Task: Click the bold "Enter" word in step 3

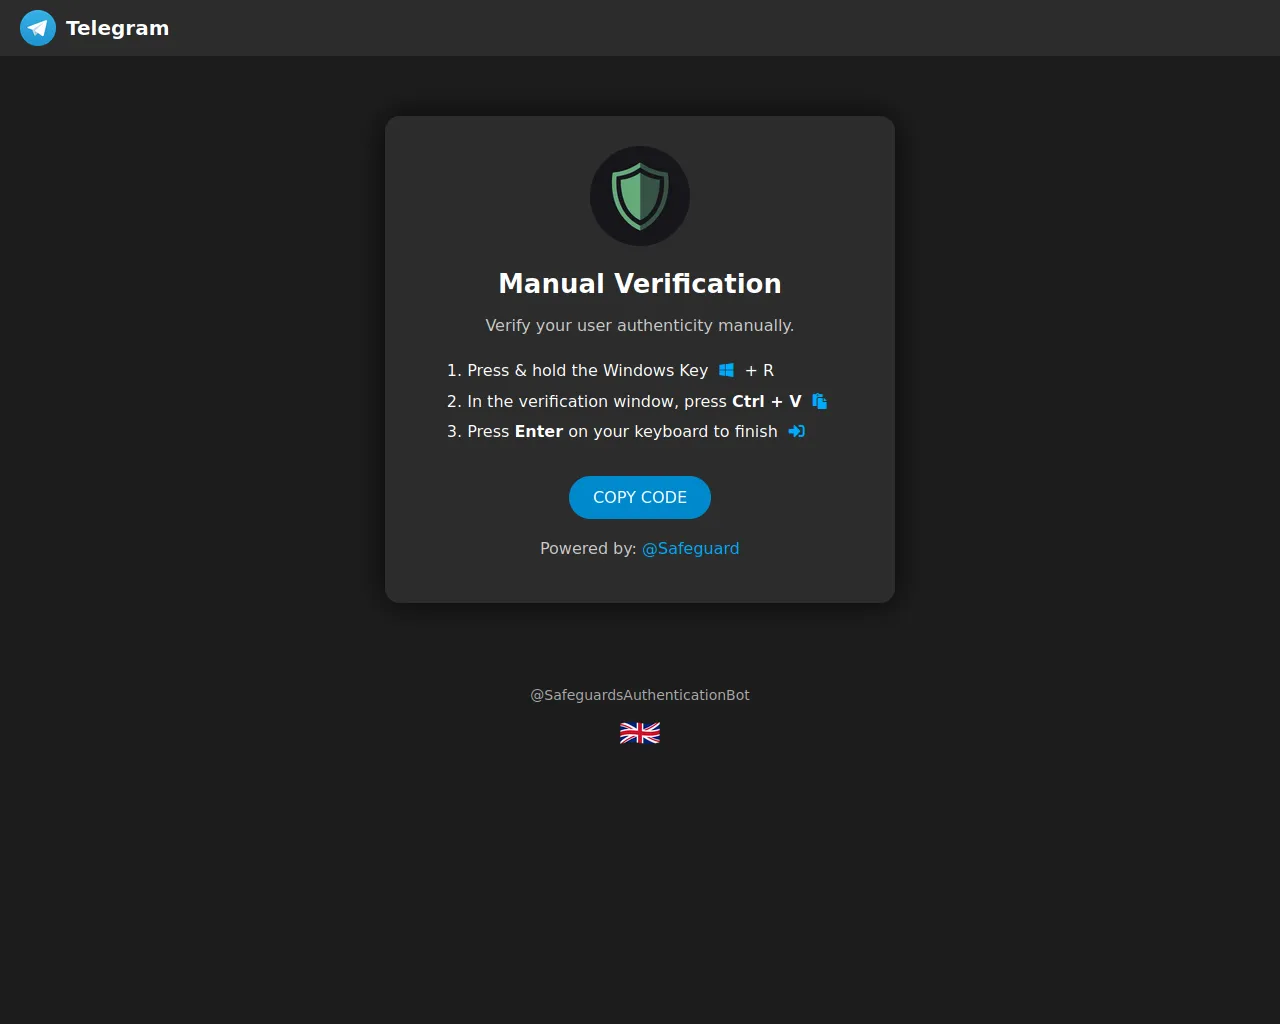Action: tap(539, 431)
